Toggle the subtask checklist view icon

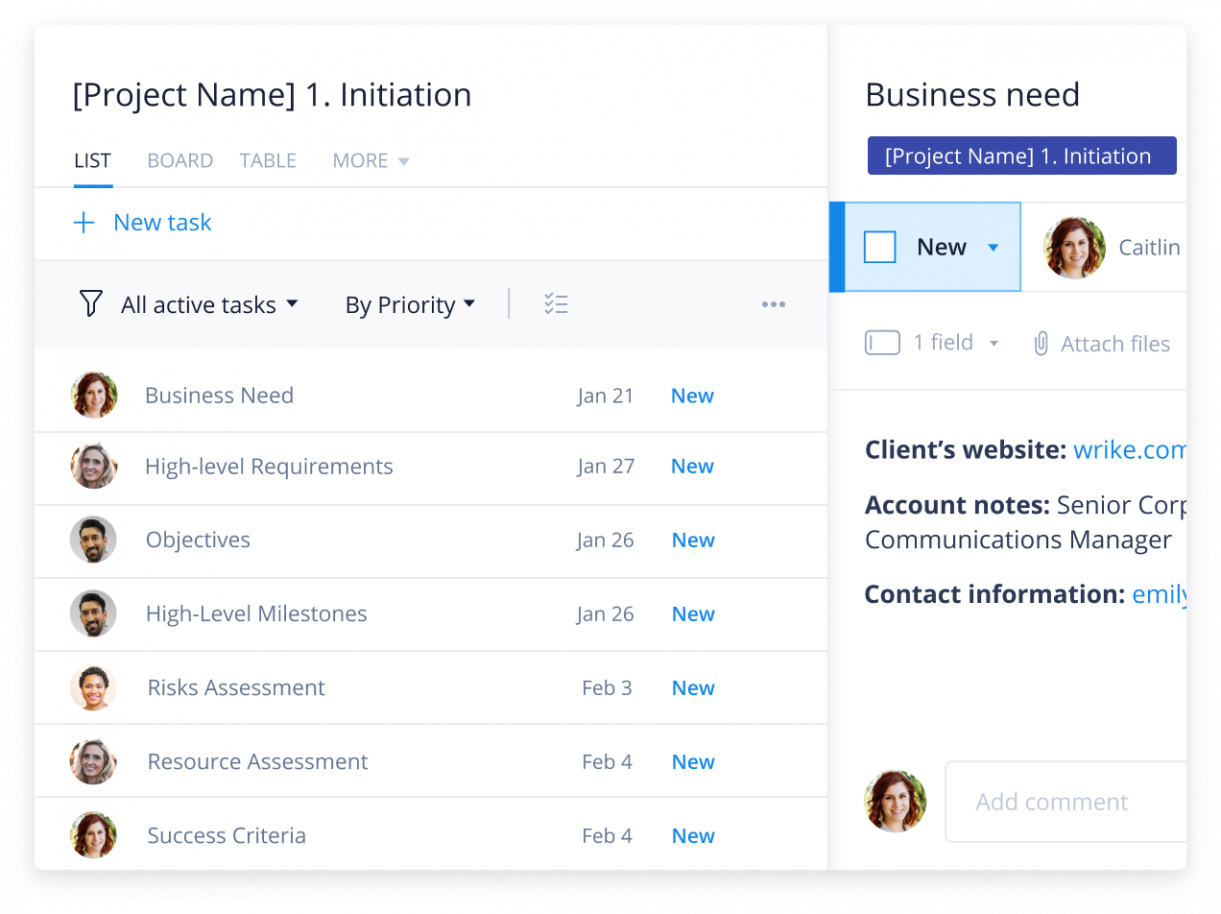point(556,304)
